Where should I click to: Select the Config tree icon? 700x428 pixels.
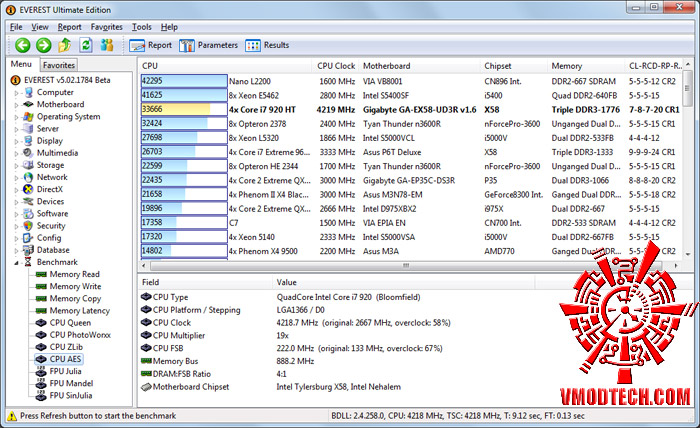click(x=29, y=238)
